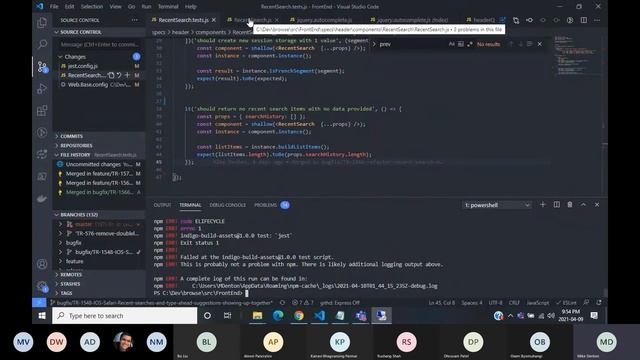Expand the STASHES section

[x=99, y=284]
